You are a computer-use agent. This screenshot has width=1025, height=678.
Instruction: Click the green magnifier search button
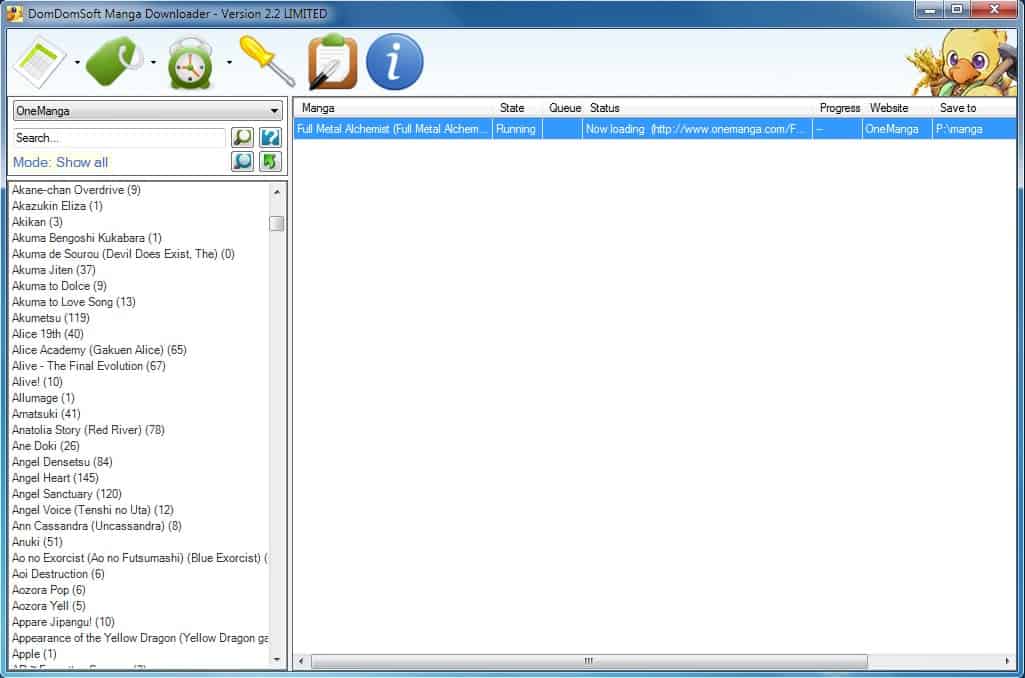pos(242,138)
